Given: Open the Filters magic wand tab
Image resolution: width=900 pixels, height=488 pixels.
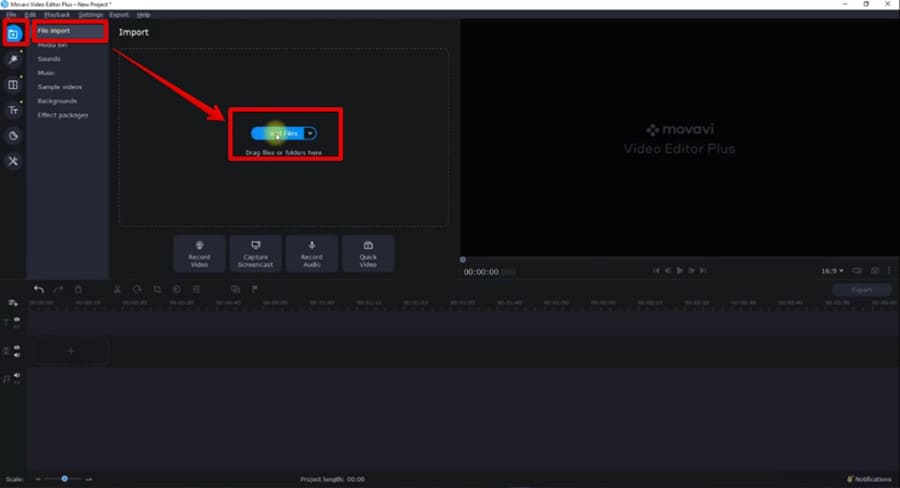Looking at the screenshot, I should coord(13,60).
